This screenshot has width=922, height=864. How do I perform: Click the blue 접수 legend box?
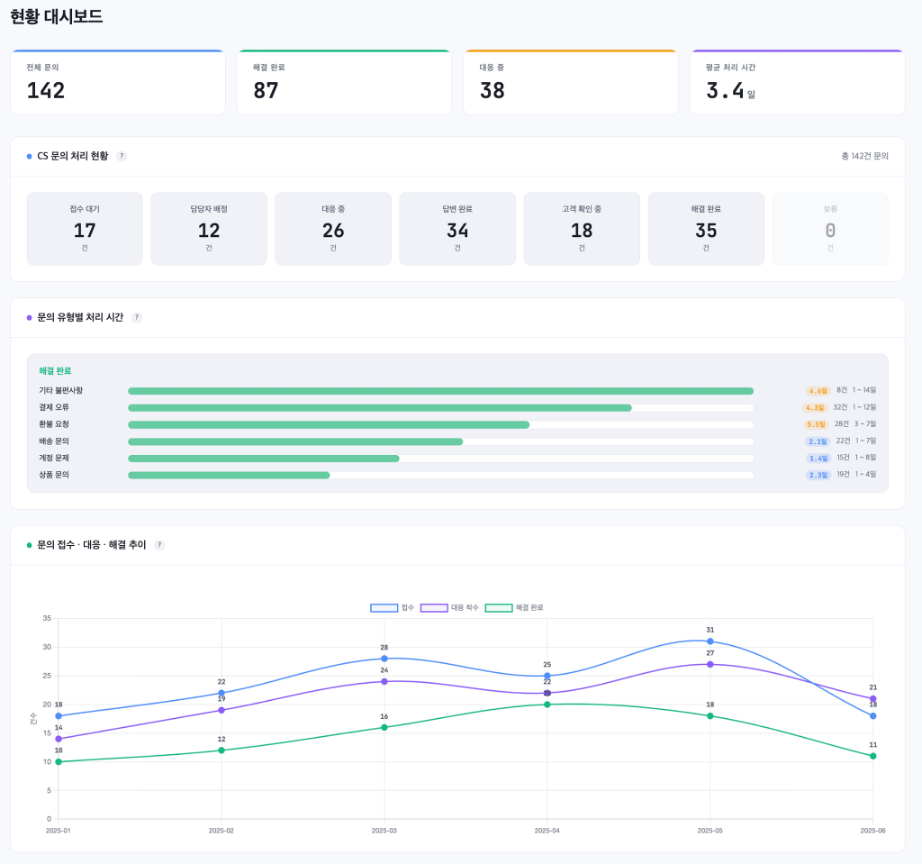coord(384,608)
